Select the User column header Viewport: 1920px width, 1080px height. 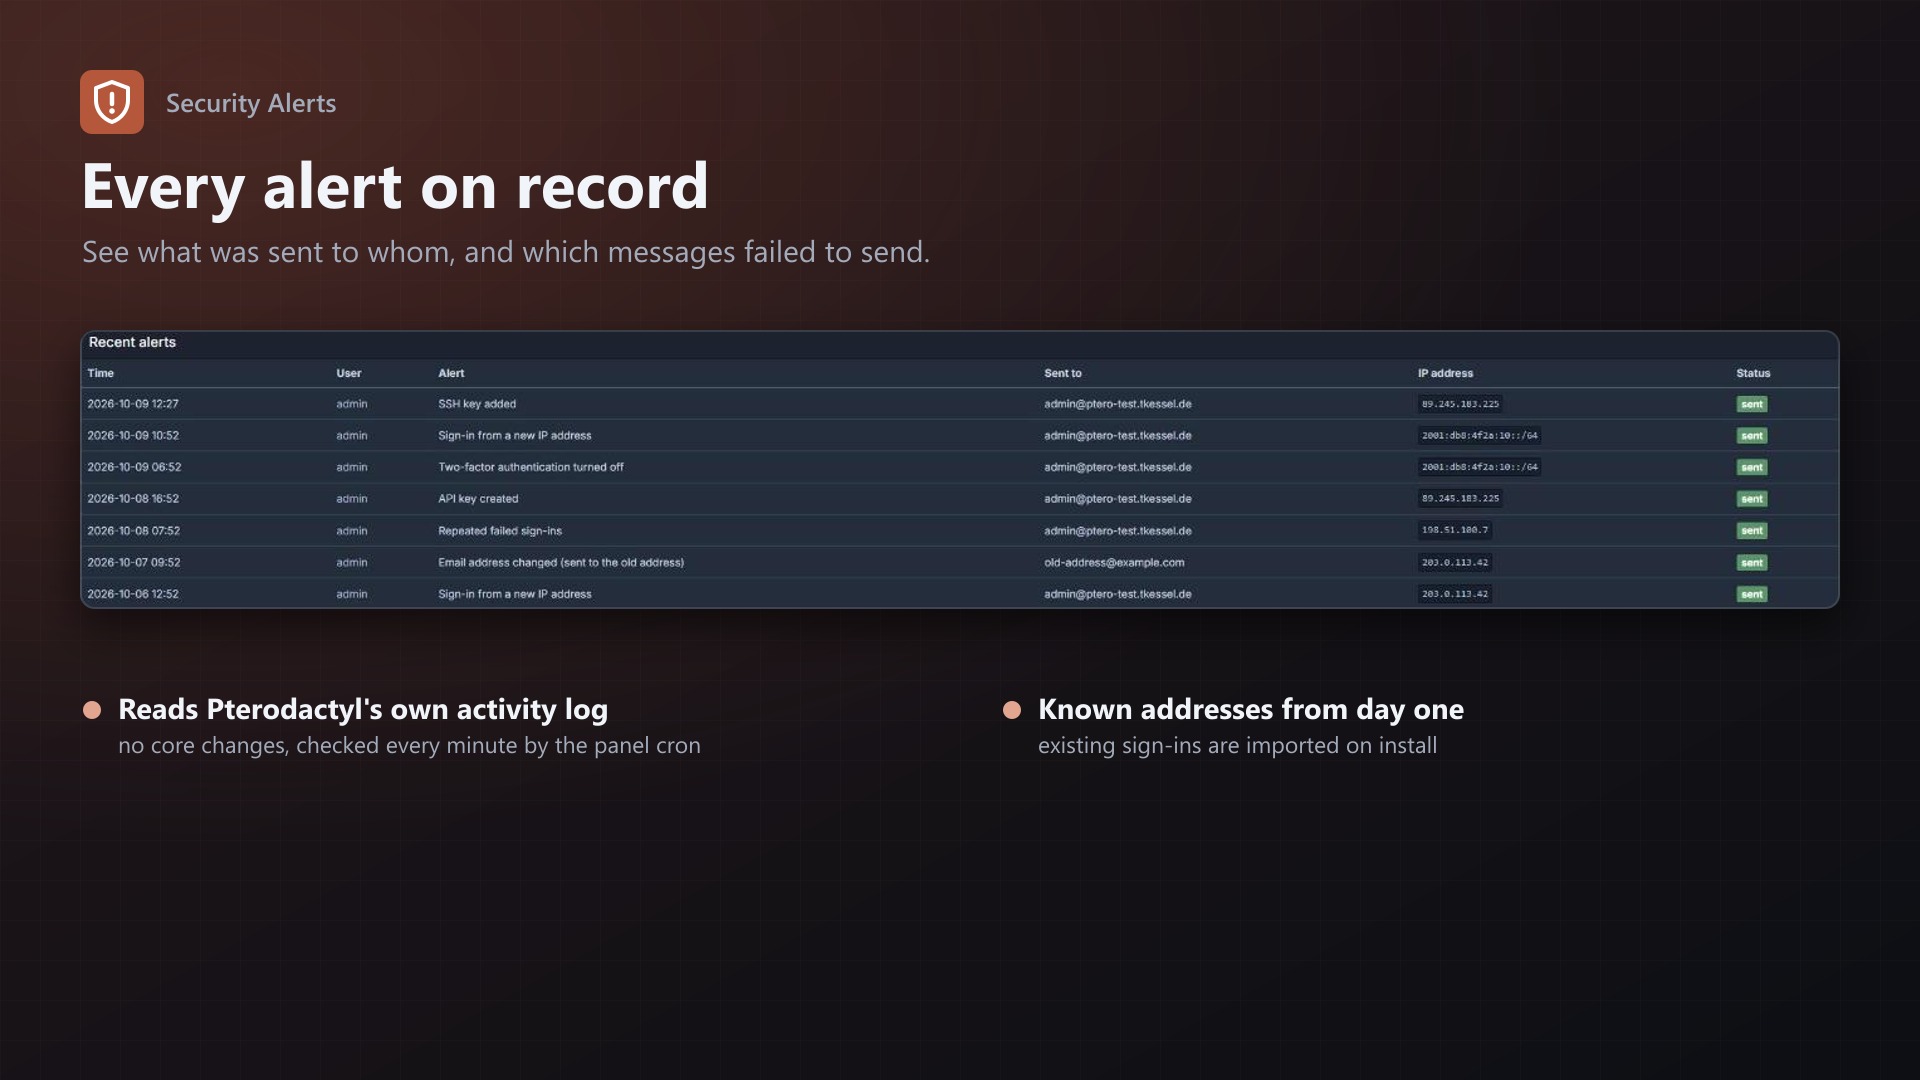[349, 373]
